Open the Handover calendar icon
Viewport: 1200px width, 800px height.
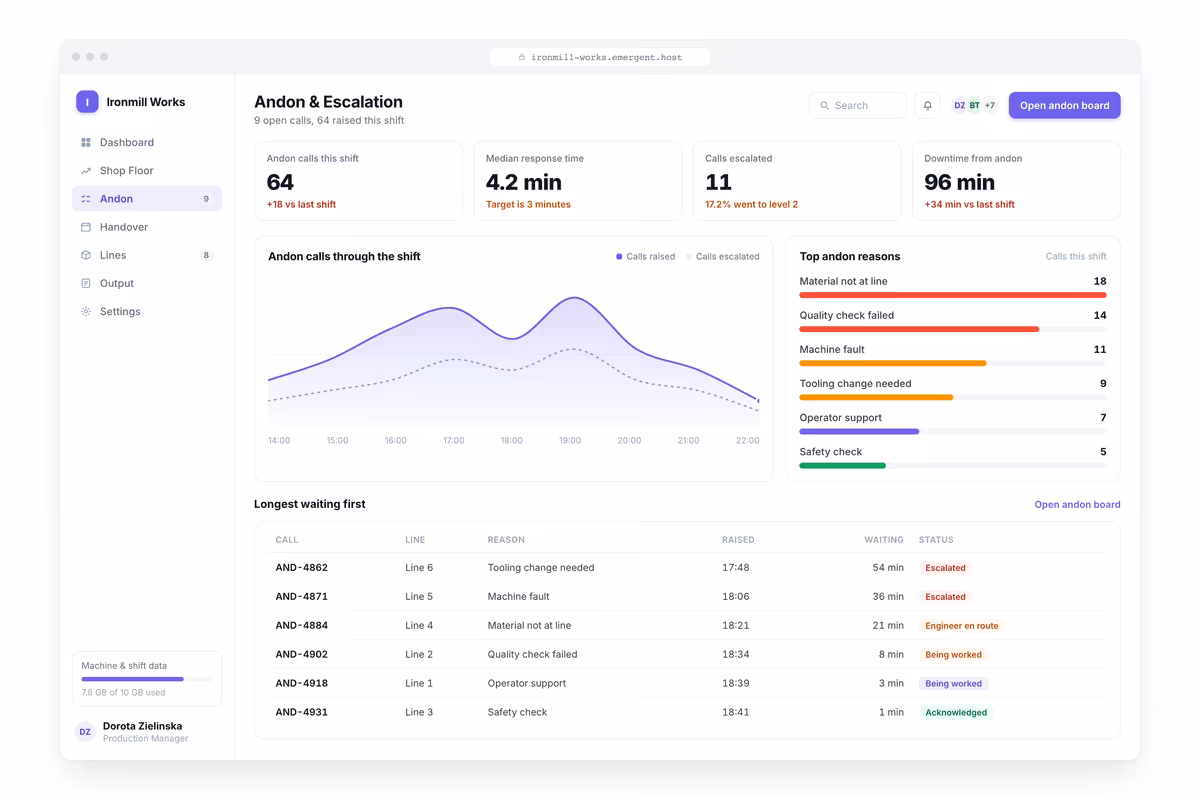click(x=86, y=227)
